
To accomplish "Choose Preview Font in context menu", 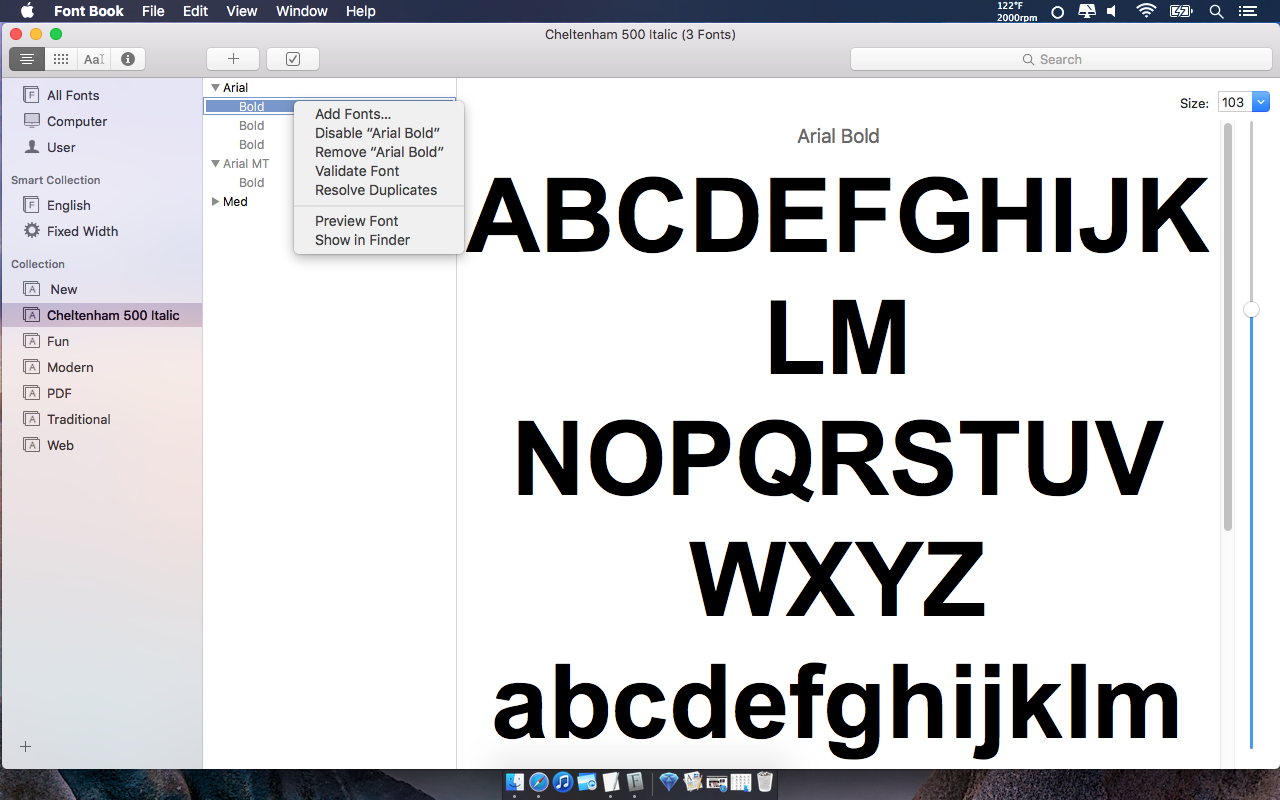I will [379, 221].
